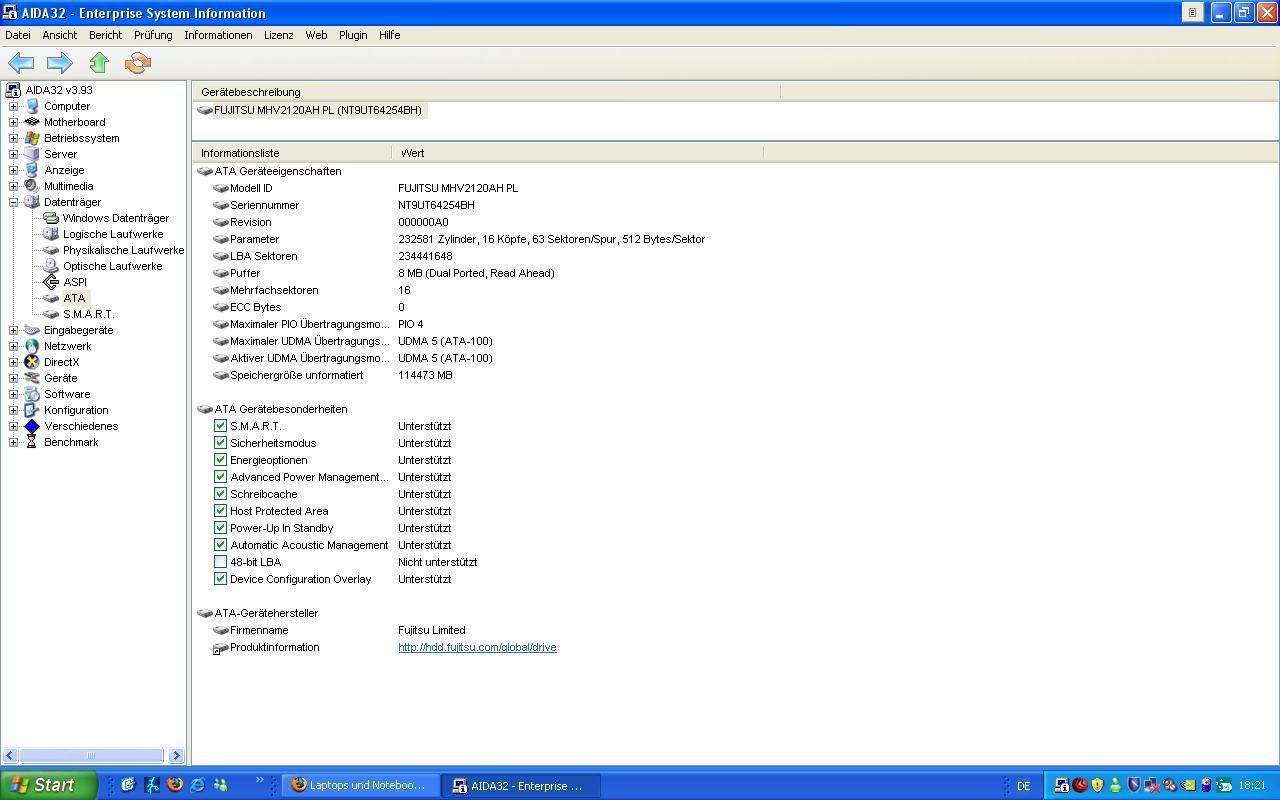The height and width of the screenshot is (800, 1280).
Task: Open the Windows Datenträger icon
Action: point(51,218)
